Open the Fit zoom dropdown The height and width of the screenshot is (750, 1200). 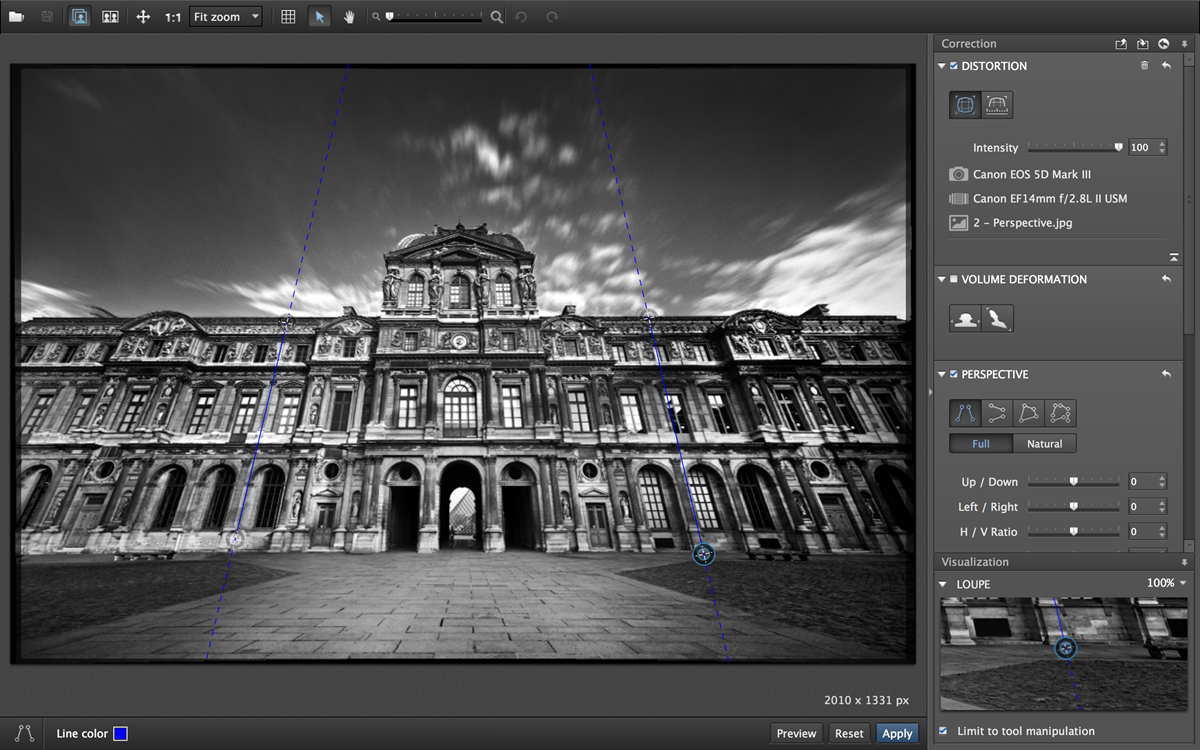(225, 17)
